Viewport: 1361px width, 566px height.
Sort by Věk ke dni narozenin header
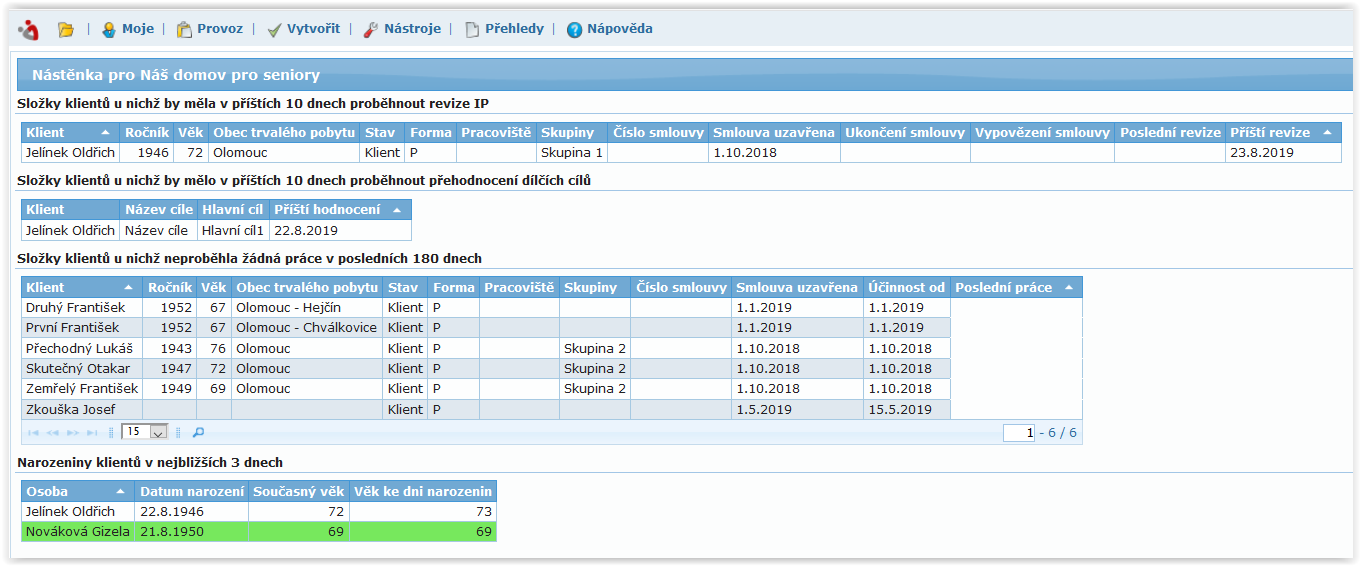click(423, 491)
